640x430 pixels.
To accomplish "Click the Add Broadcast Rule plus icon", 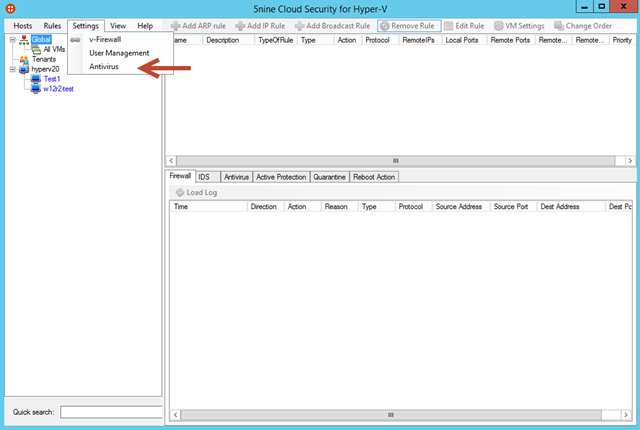I will click(x=300, y=26).
